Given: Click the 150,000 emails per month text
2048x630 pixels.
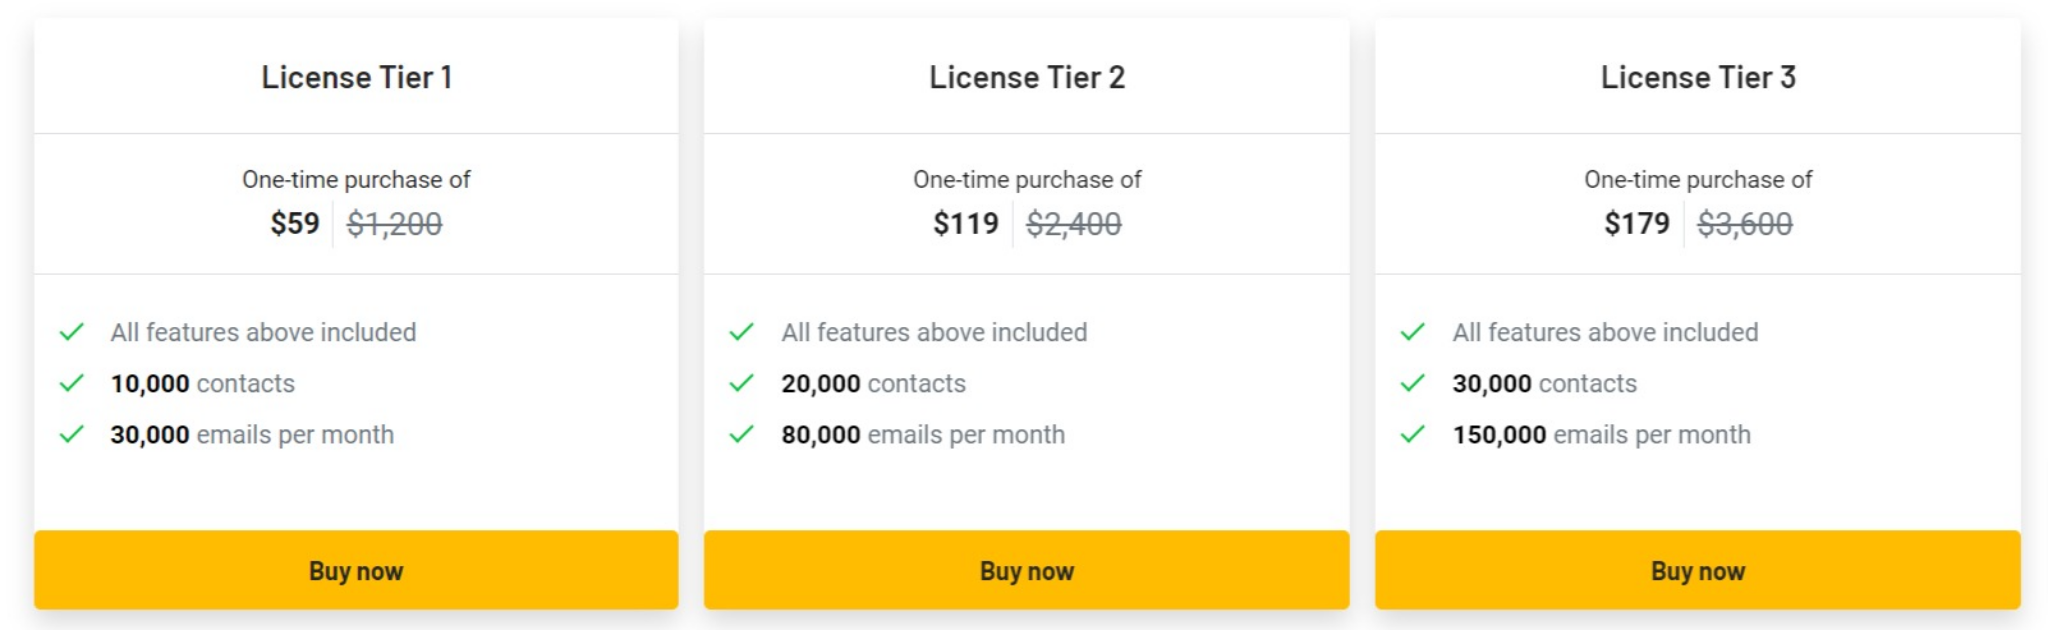Looking at the screenshot, I should pos(1601,435).
